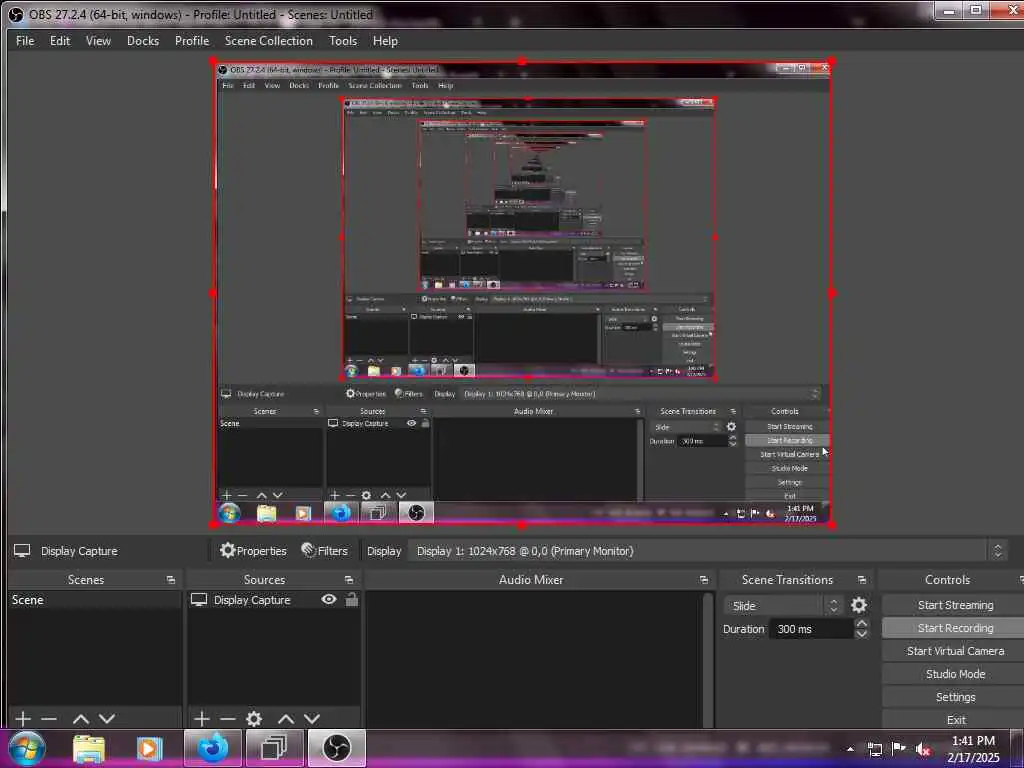Open Action Center flag icon
The image size is (1024, 768).
[899, 749]
